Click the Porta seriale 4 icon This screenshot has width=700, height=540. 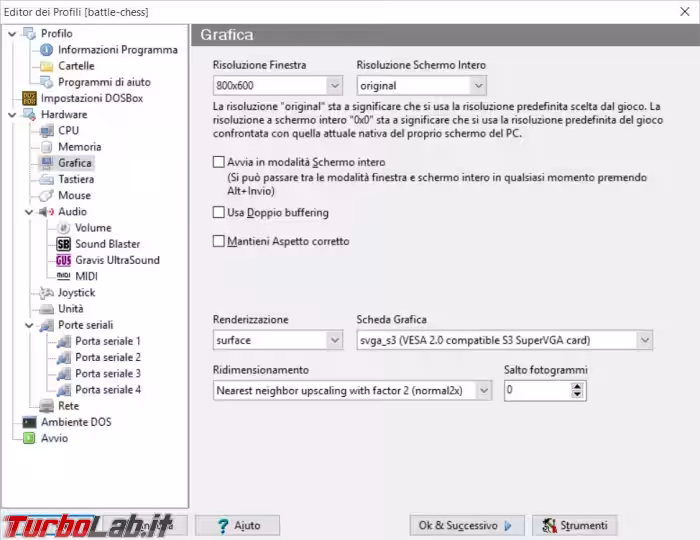coord(63,390)
